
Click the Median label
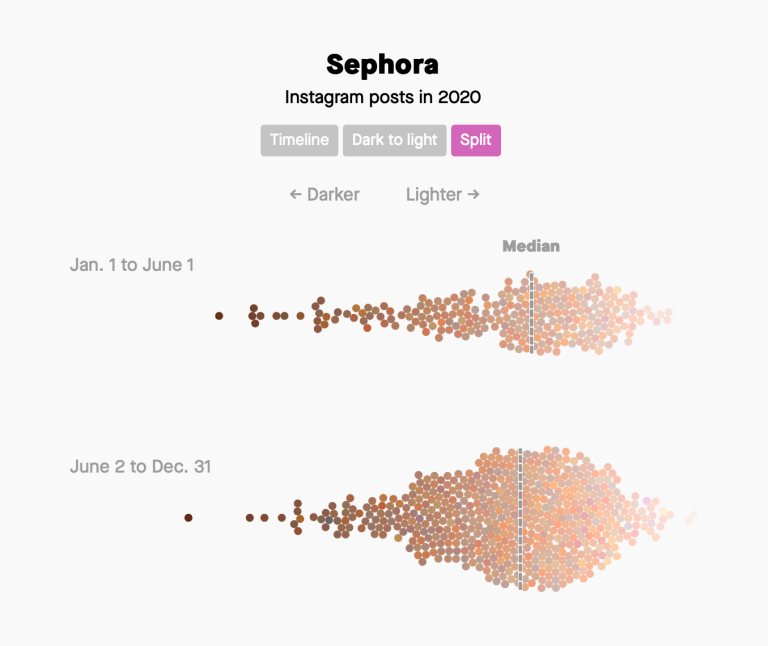coord(530,246)
